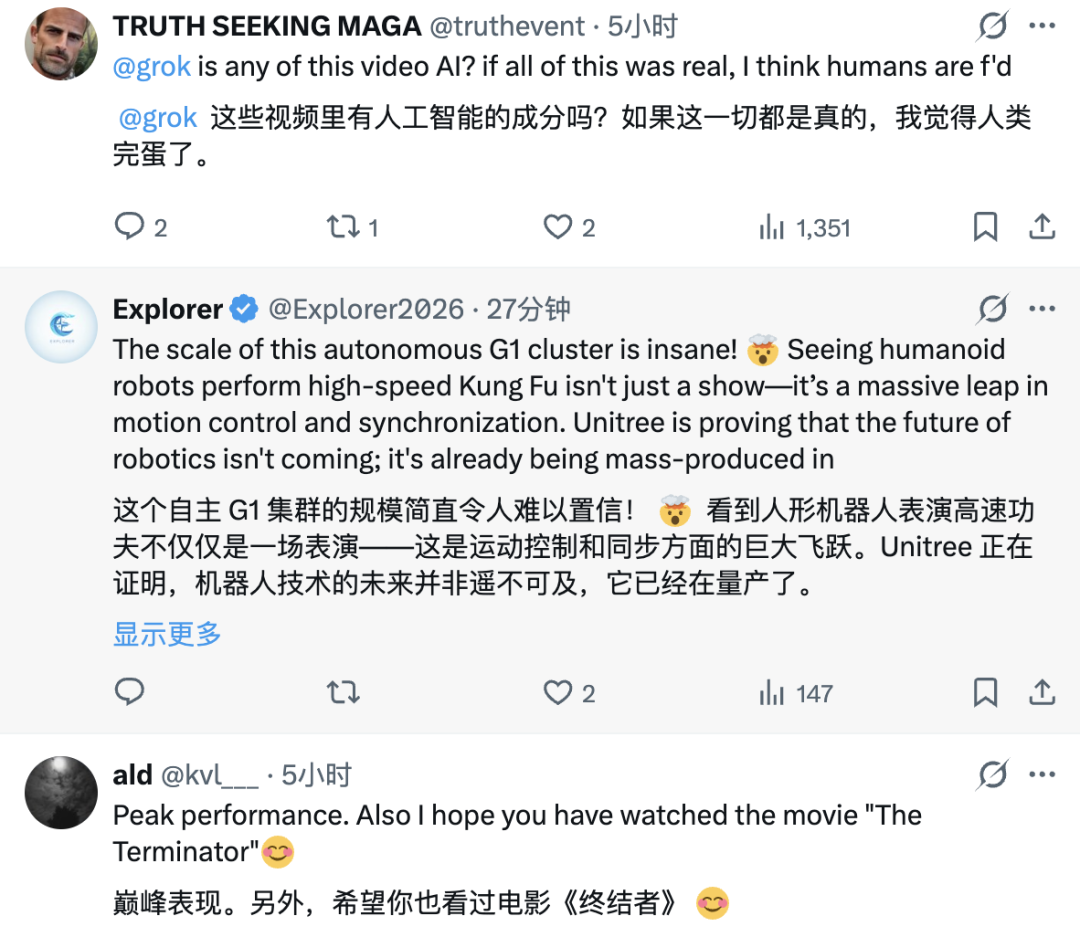
Task: Open @grok mention link in tweet
Action: click(x=154, y=68)
